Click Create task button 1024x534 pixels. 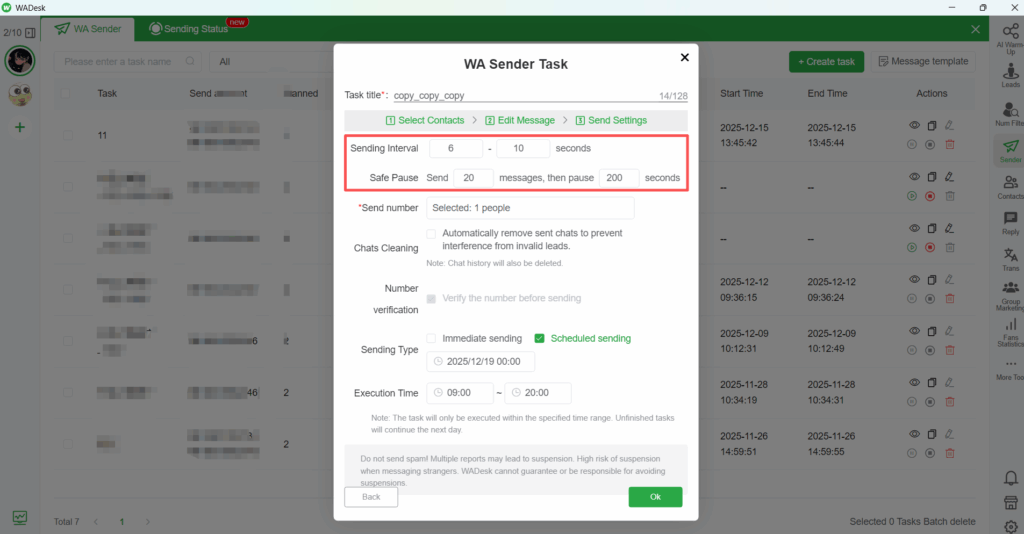pyautogui.click(x=826, y=61)
